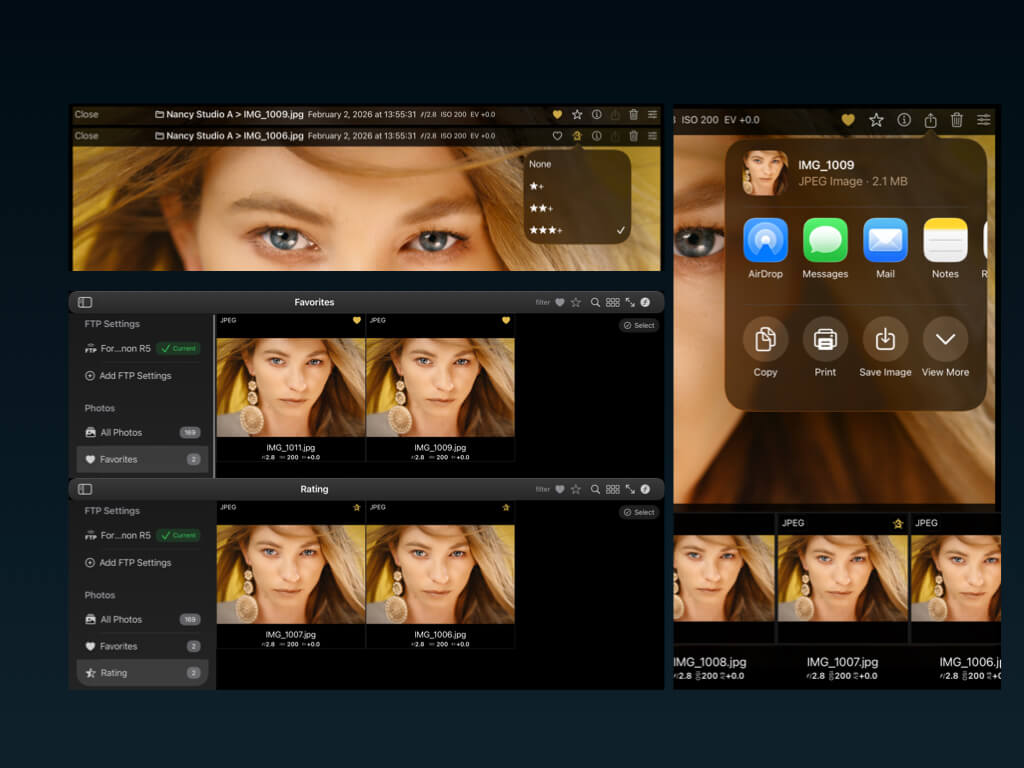Toggle the heart on IMG_1006.jpg header
This screenshot has height=768, width=1024.
(558, 136)
